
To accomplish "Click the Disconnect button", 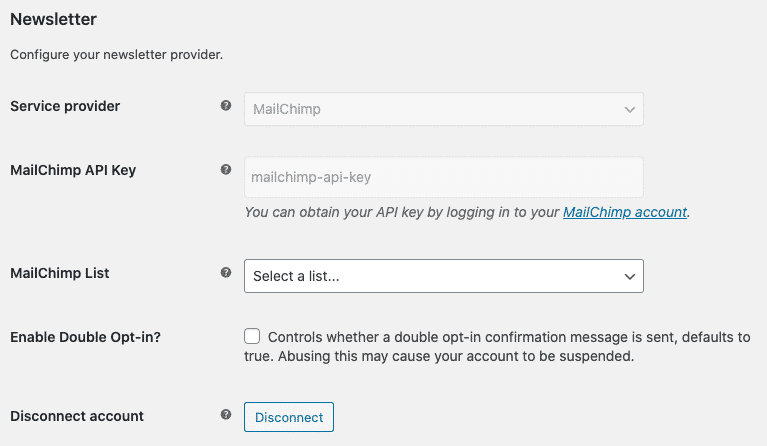I will point(289,417).
